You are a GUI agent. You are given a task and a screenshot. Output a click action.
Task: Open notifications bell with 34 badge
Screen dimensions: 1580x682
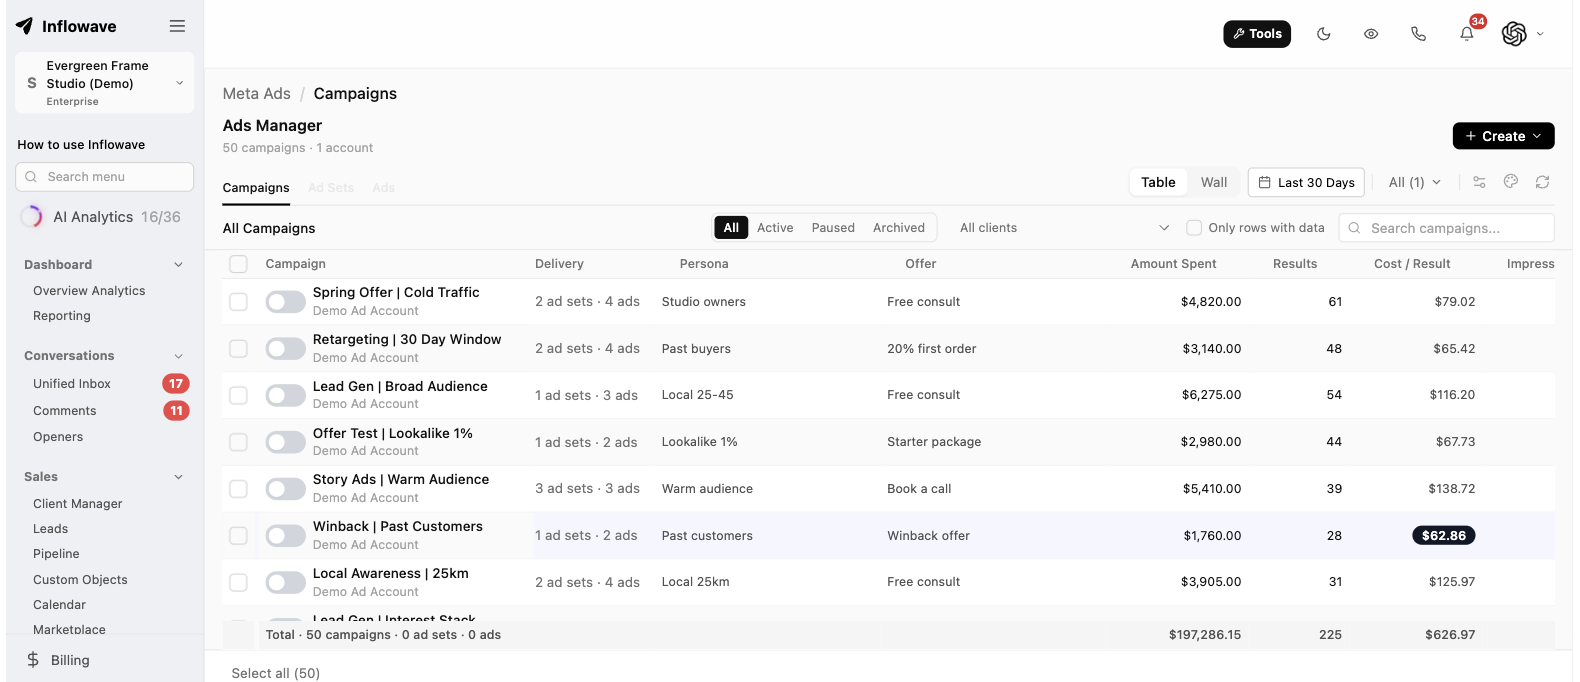coord(1467,33)
